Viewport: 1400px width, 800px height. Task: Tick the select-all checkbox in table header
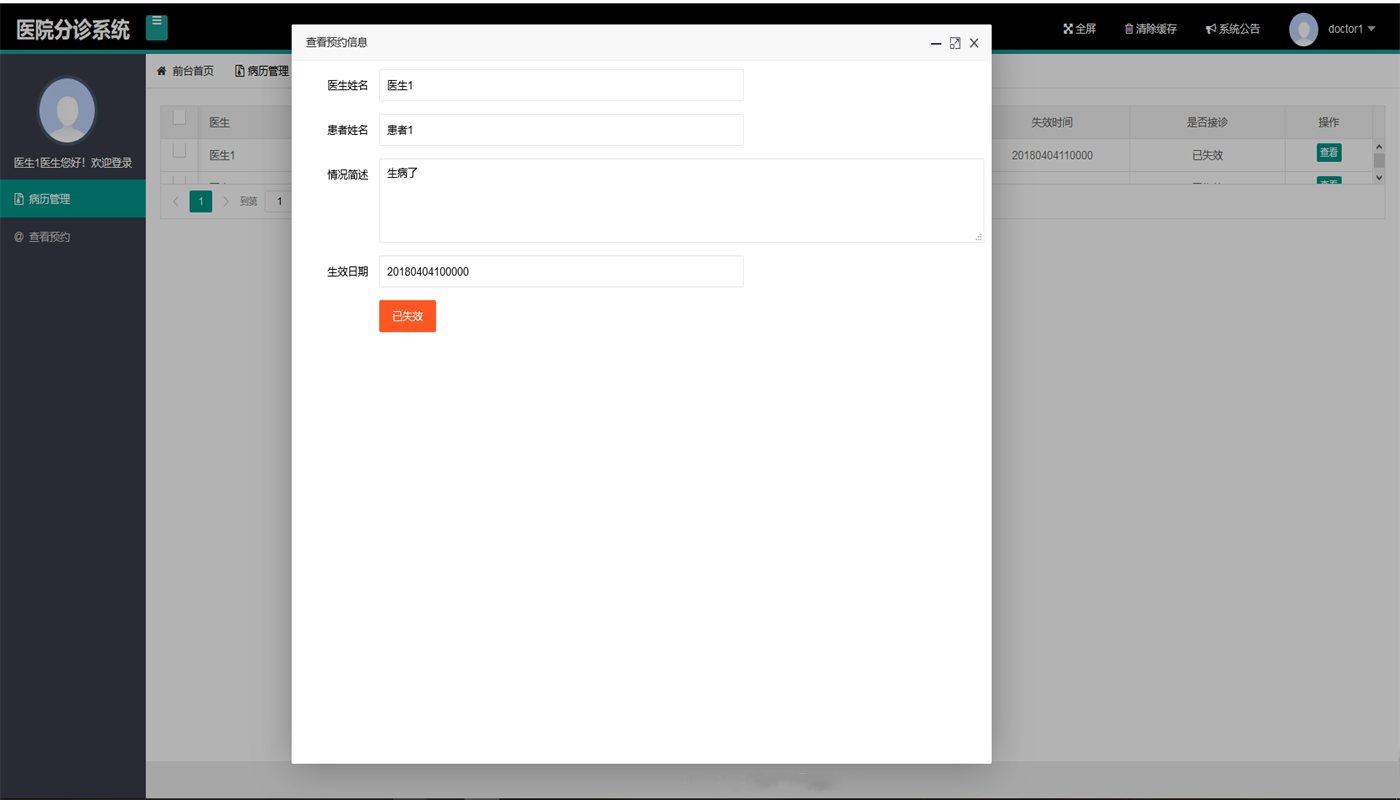[180, 118]
